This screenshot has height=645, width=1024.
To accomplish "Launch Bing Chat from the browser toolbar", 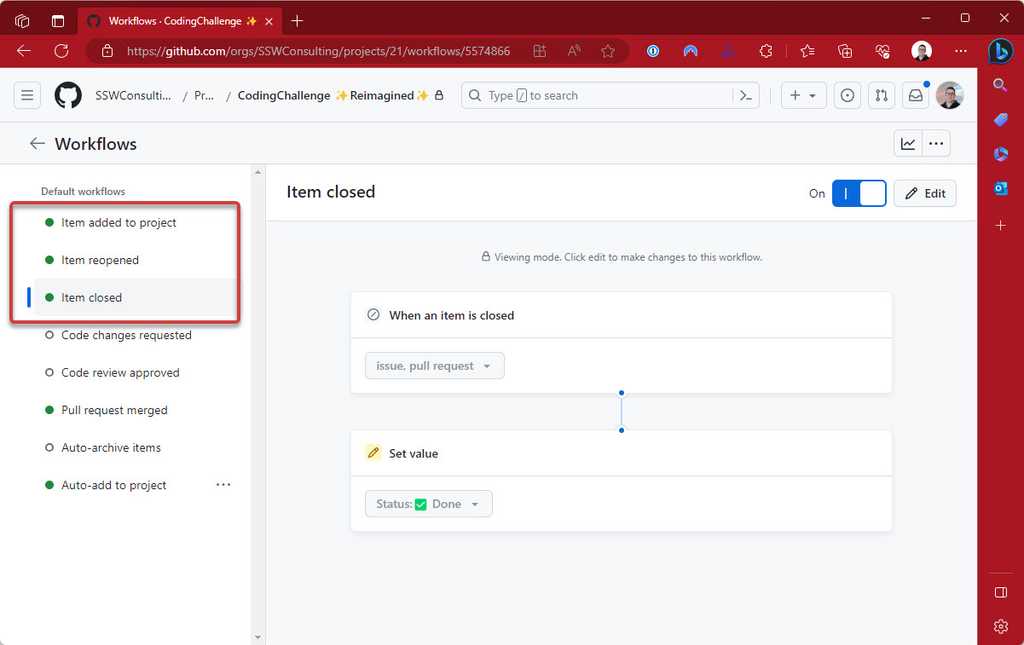I will (1001, 50).
